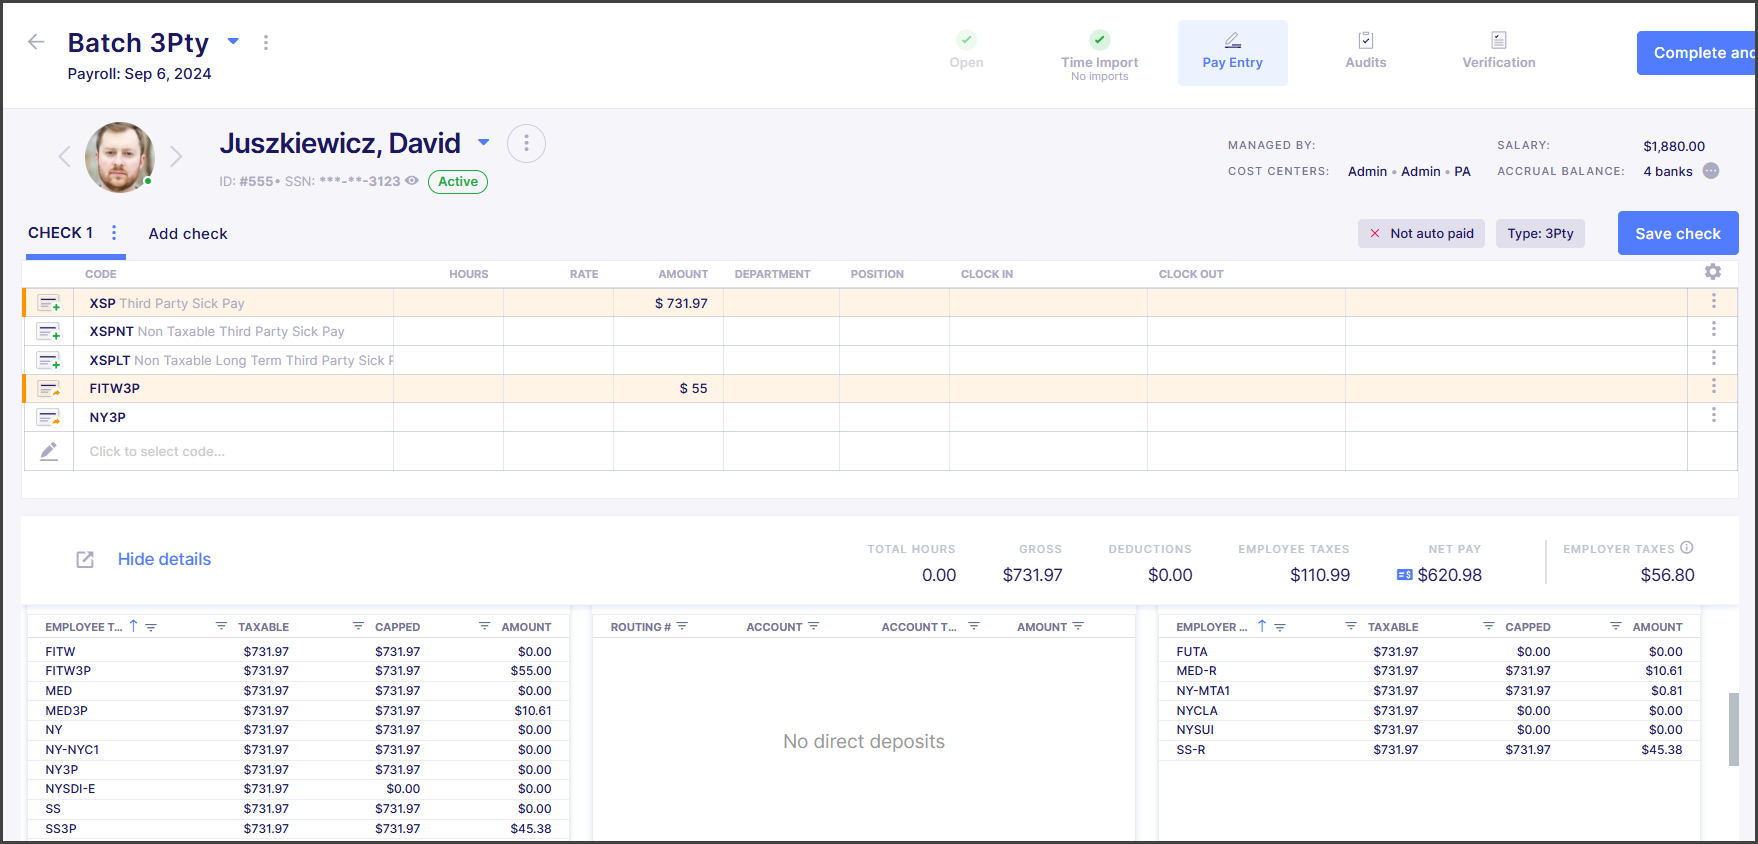Click the pop-out icon beside Hide details
This screenshot has width=1758, height=844.
85,560
